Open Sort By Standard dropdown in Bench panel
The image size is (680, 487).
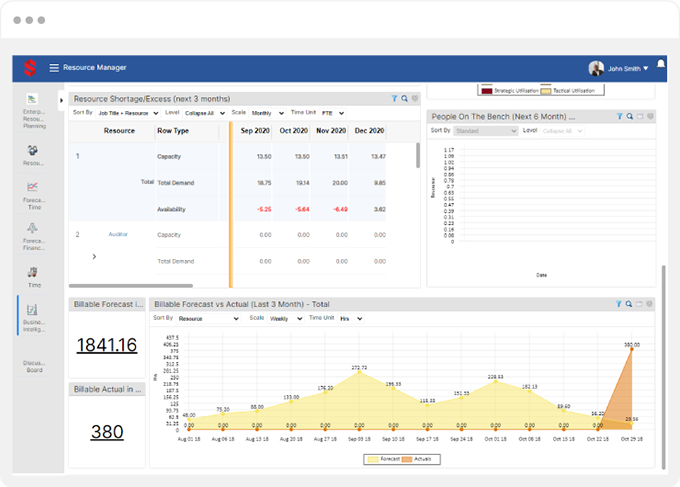click(x=486, y=131)
